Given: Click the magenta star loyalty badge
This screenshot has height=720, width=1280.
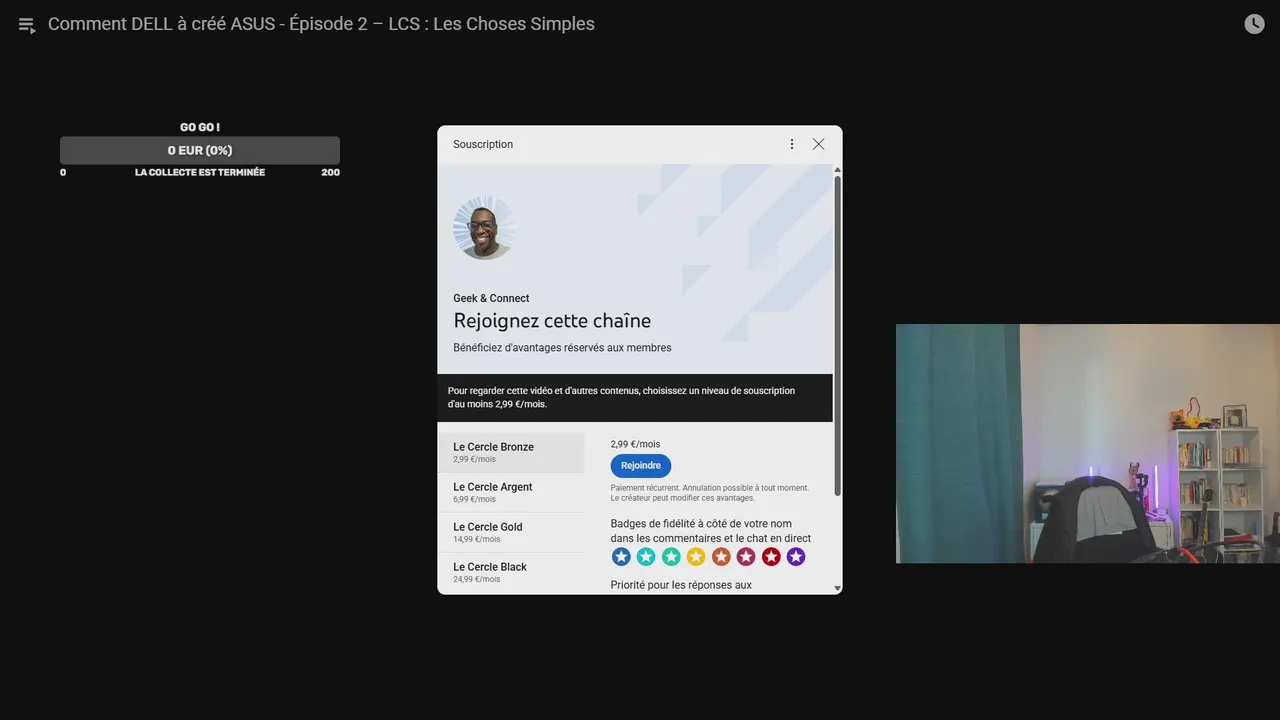Looking at the screenshot, I should coord(746,557).
